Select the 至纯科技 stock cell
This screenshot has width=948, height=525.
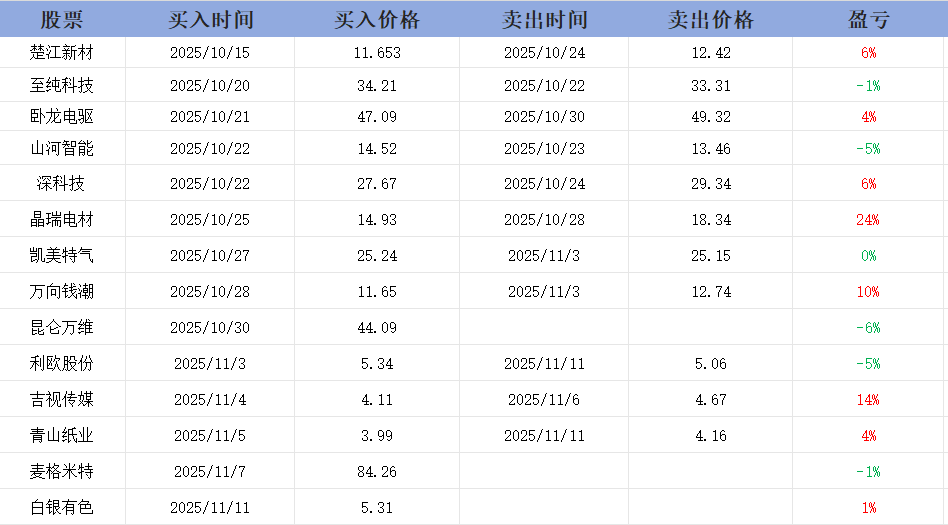(62, 85)
